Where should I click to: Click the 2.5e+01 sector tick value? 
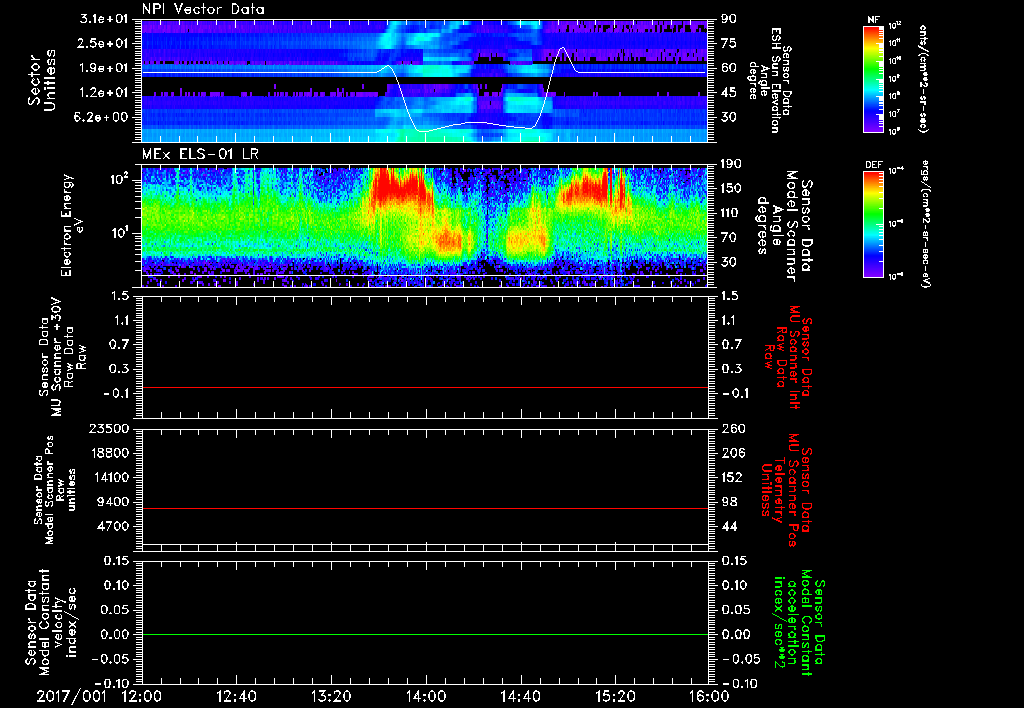(104, 43)
